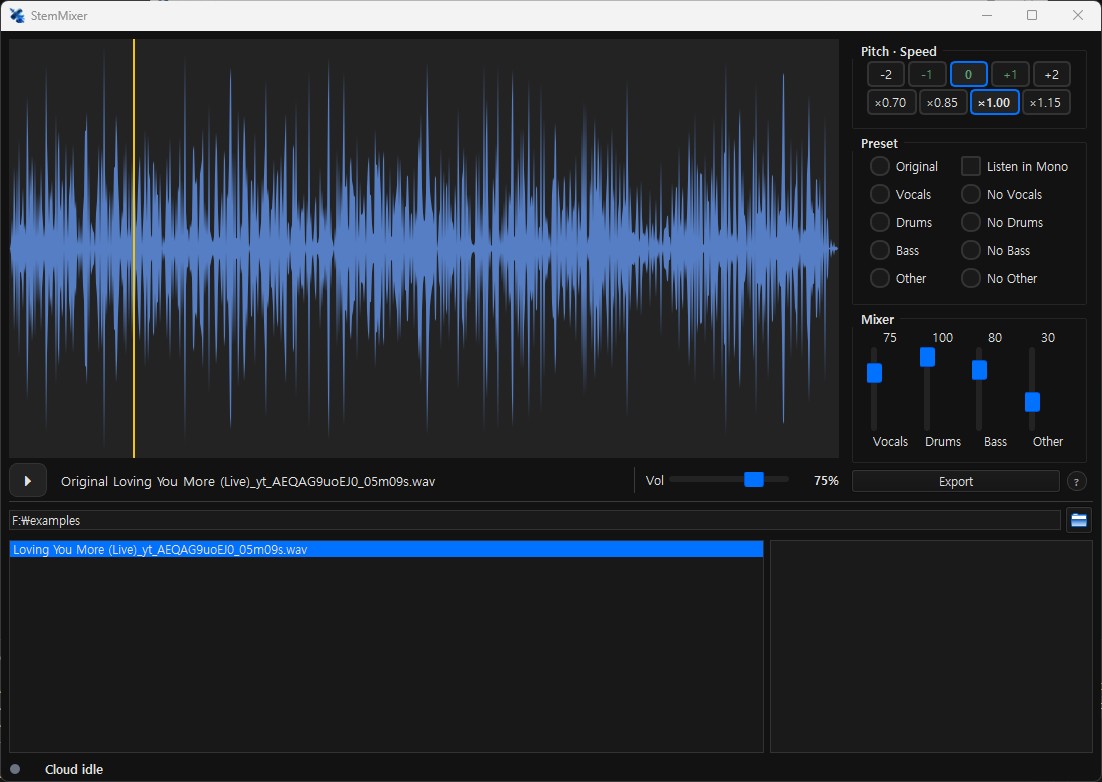1102x782 pixels.
Task: Click the Cloud idle status indicator dot
Action: [x=15, y=769]
